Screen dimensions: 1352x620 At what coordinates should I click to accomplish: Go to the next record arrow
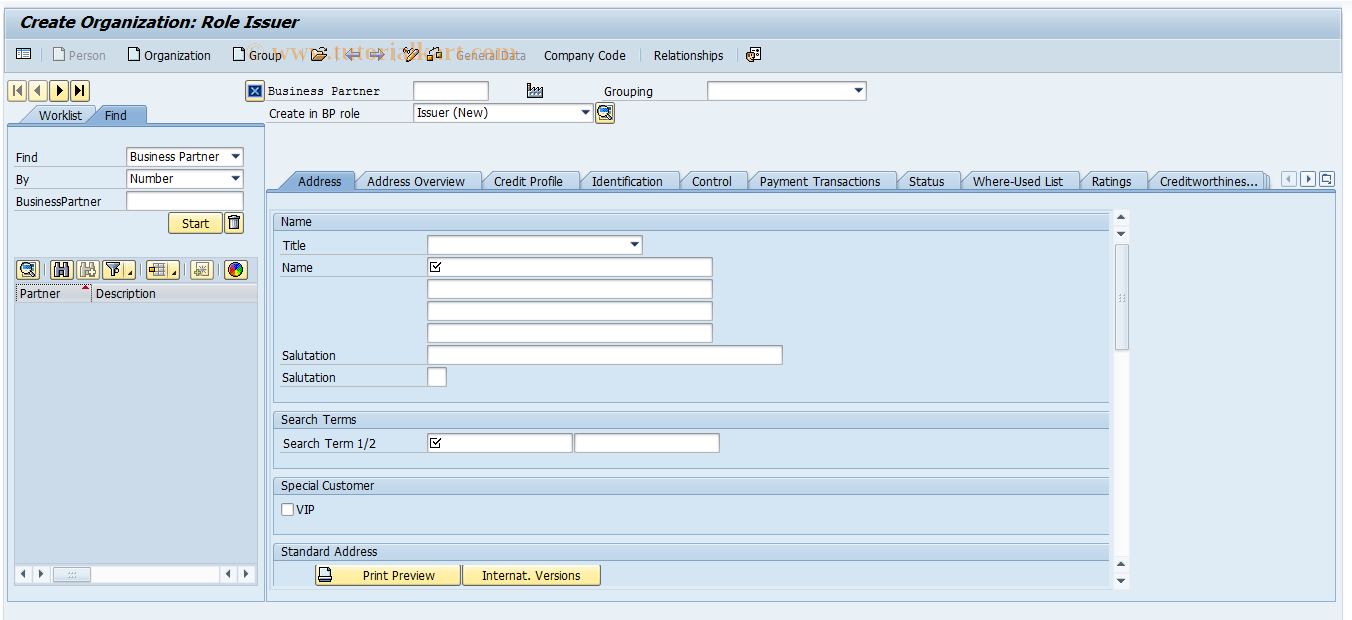59,91
